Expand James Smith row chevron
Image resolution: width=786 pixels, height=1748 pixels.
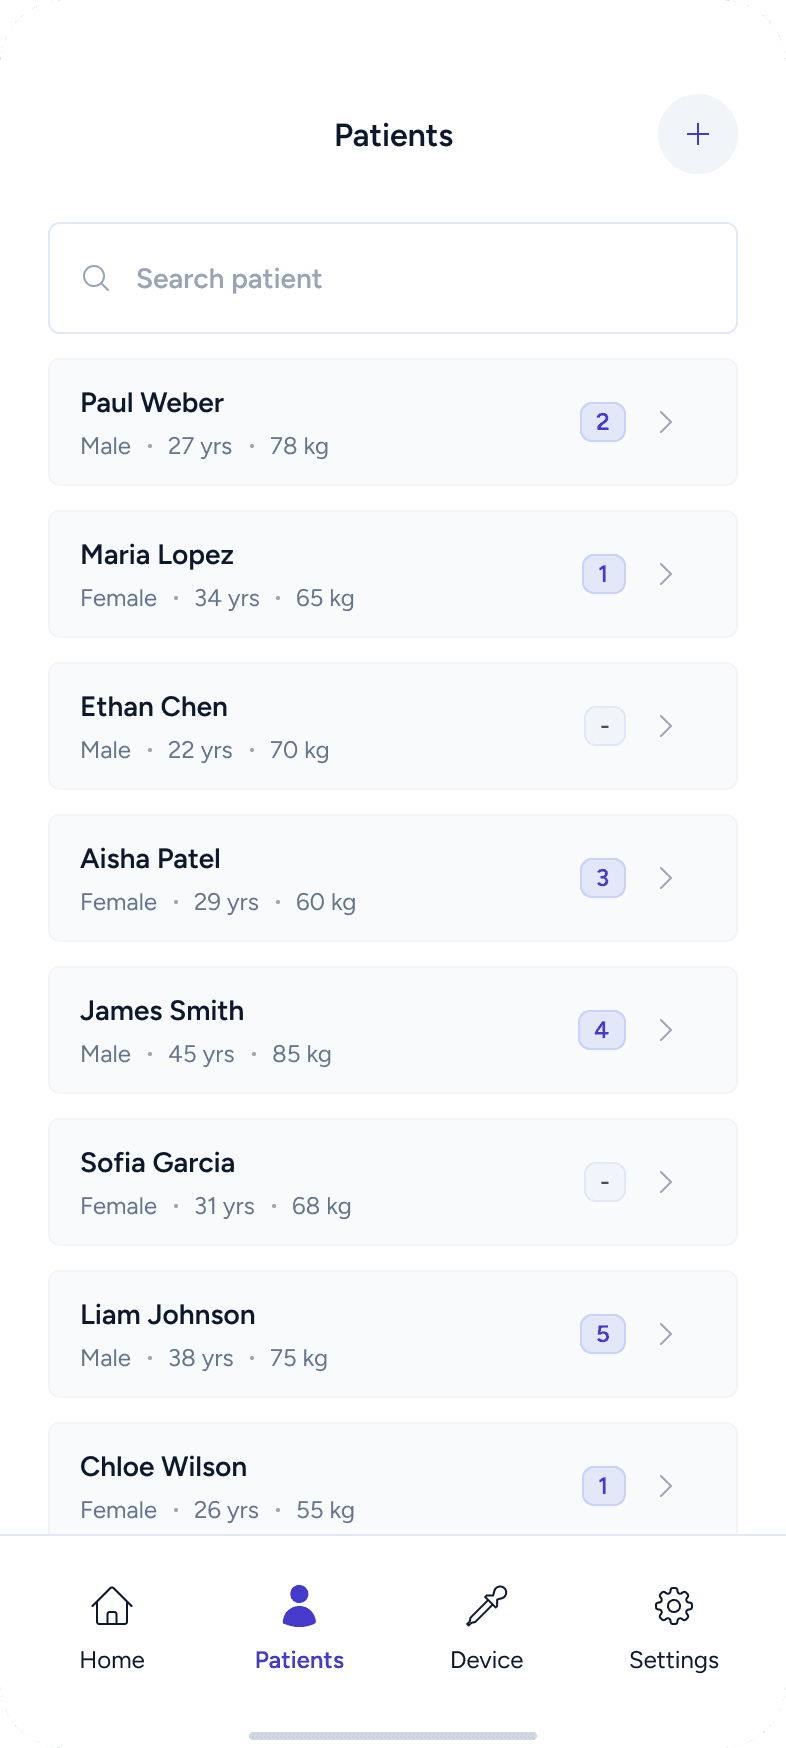pyautogui.click(x=666, y=1030)
